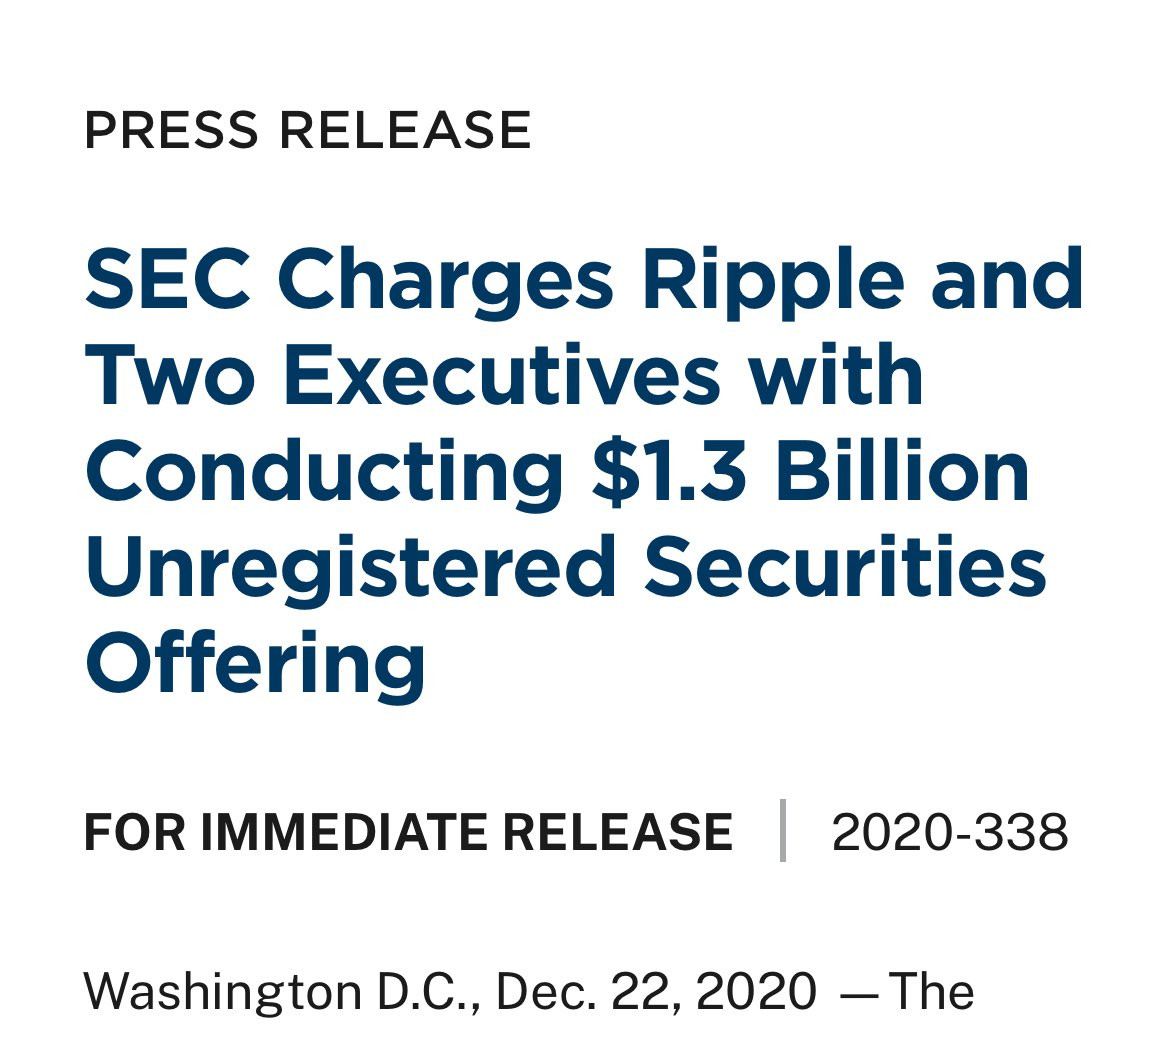This screenshot has width=1170, height=1042.
Task: Click the word Conducting in headline
Action: (325, 475)
